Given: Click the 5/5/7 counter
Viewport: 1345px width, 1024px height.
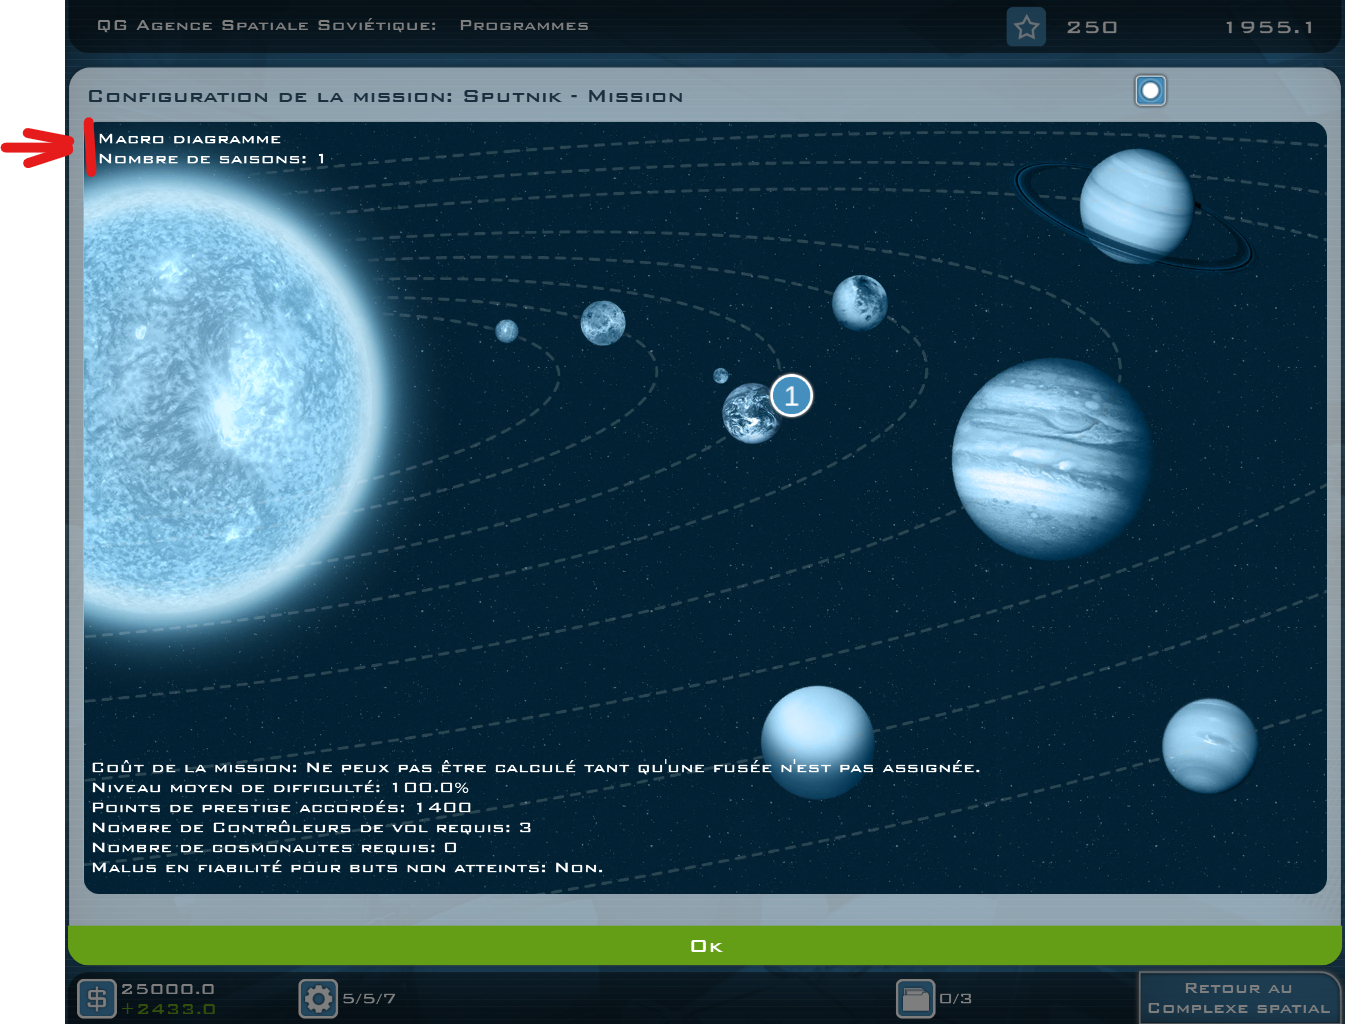Looking at the screenshot, I should point(369,998).
